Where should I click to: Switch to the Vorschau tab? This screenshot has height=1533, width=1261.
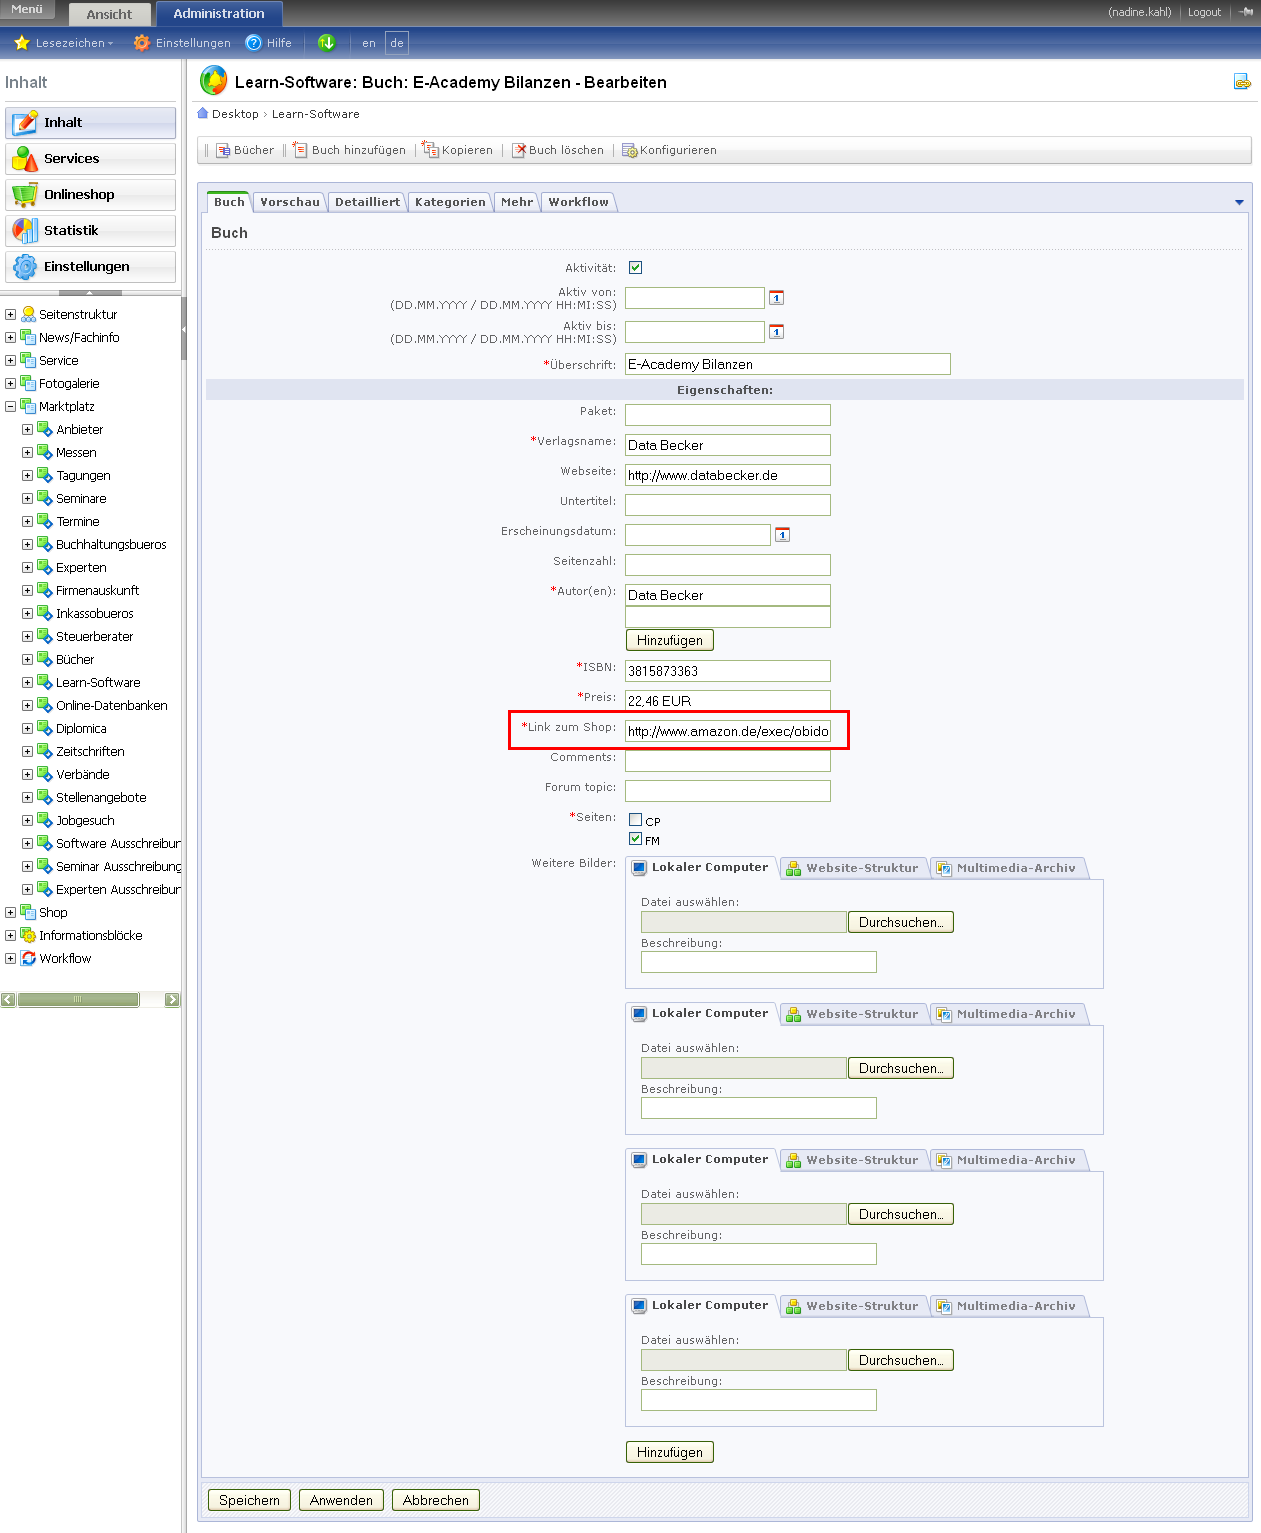pos(290,202)
